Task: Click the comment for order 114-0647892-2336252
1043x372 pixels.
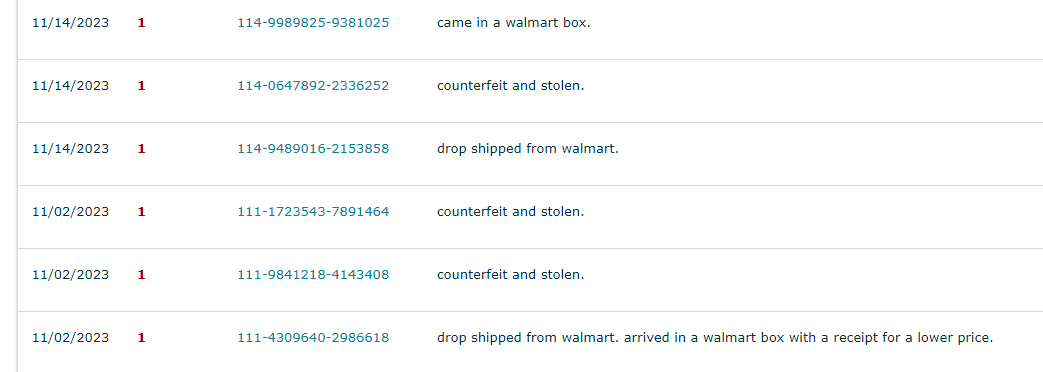Action: click(x=510, y=86)
